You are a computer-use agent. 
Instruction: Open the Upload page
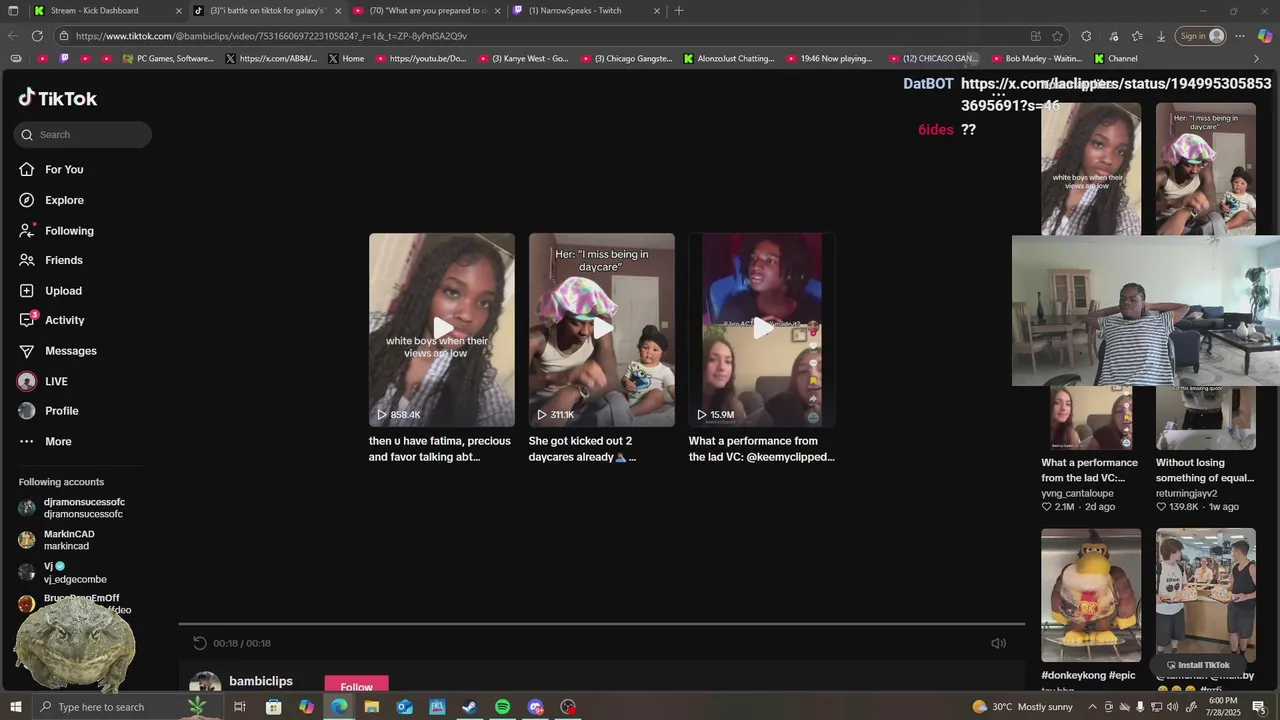pos(63,291)
